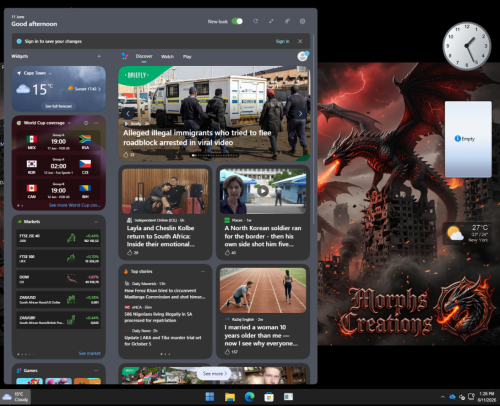This screenshot has height=406, width=500.
Task: Click See more World Cup coverage link
Action: [x=74, y=205]
